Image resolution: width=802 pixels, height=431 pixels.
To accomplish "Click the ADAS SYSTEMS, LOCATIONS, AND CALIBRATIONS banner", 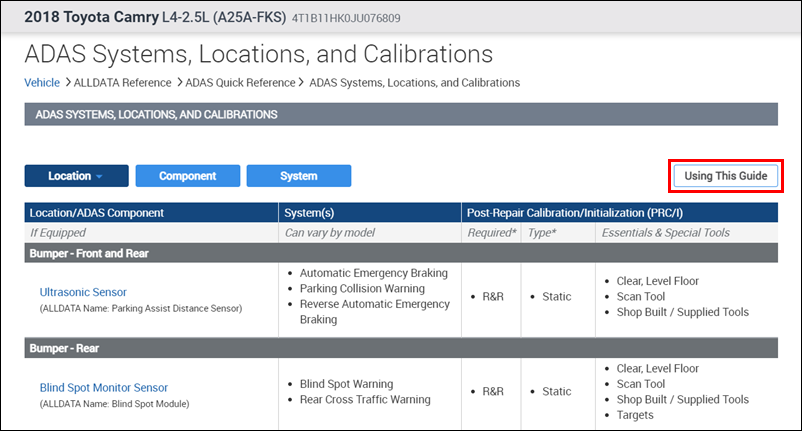I will click(401, 115).
